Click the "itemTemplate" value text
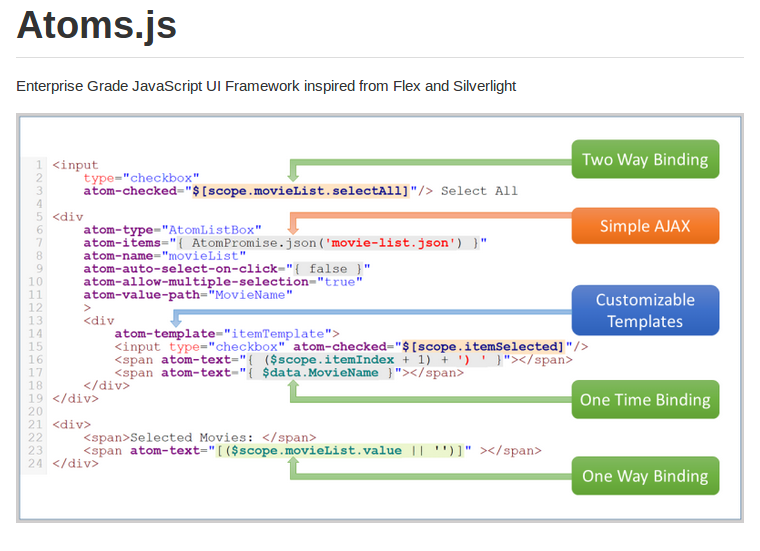 (278, 334)
